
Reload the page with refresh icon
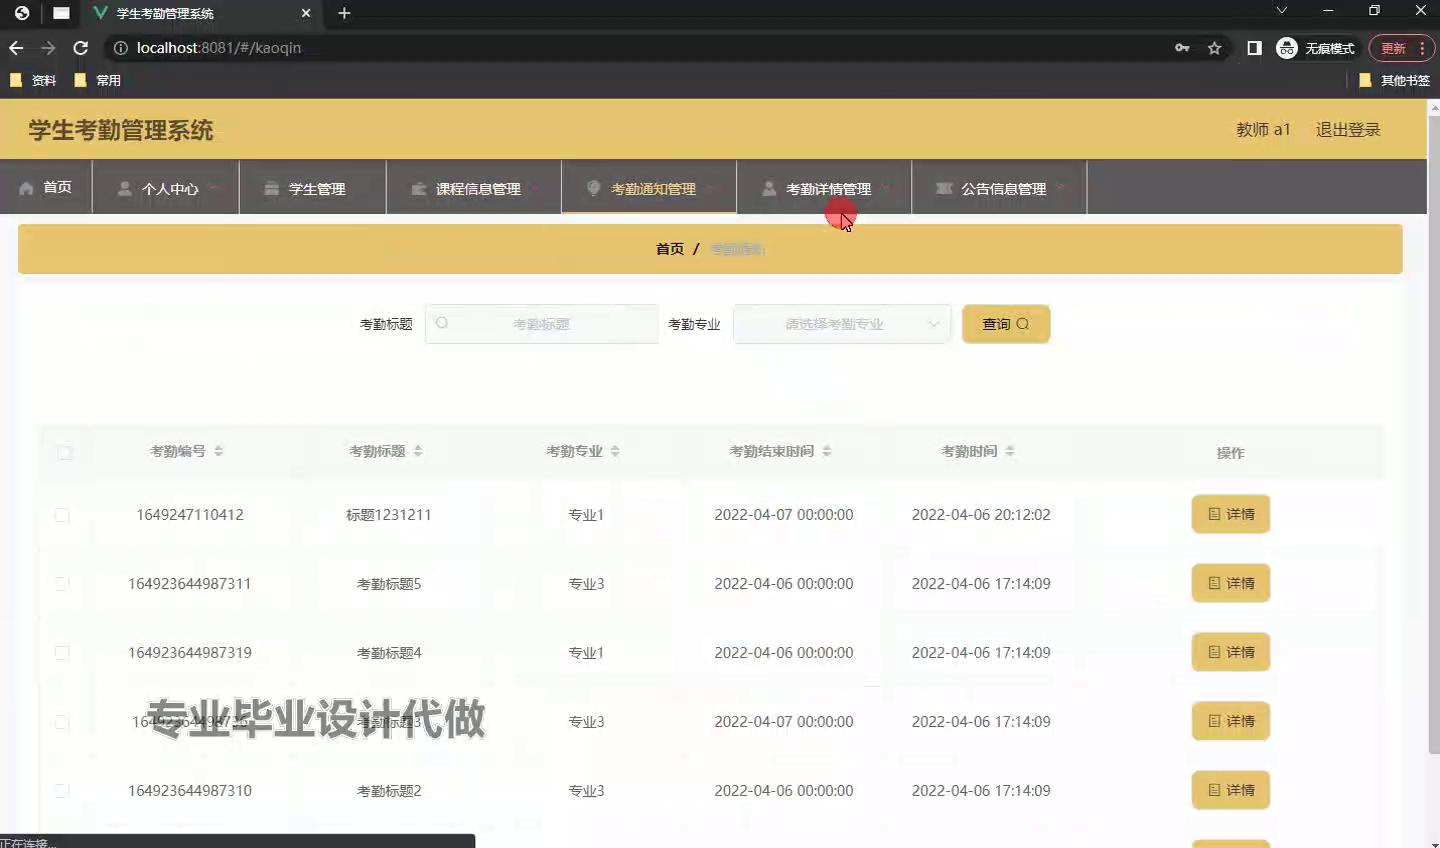coord(81,48)
